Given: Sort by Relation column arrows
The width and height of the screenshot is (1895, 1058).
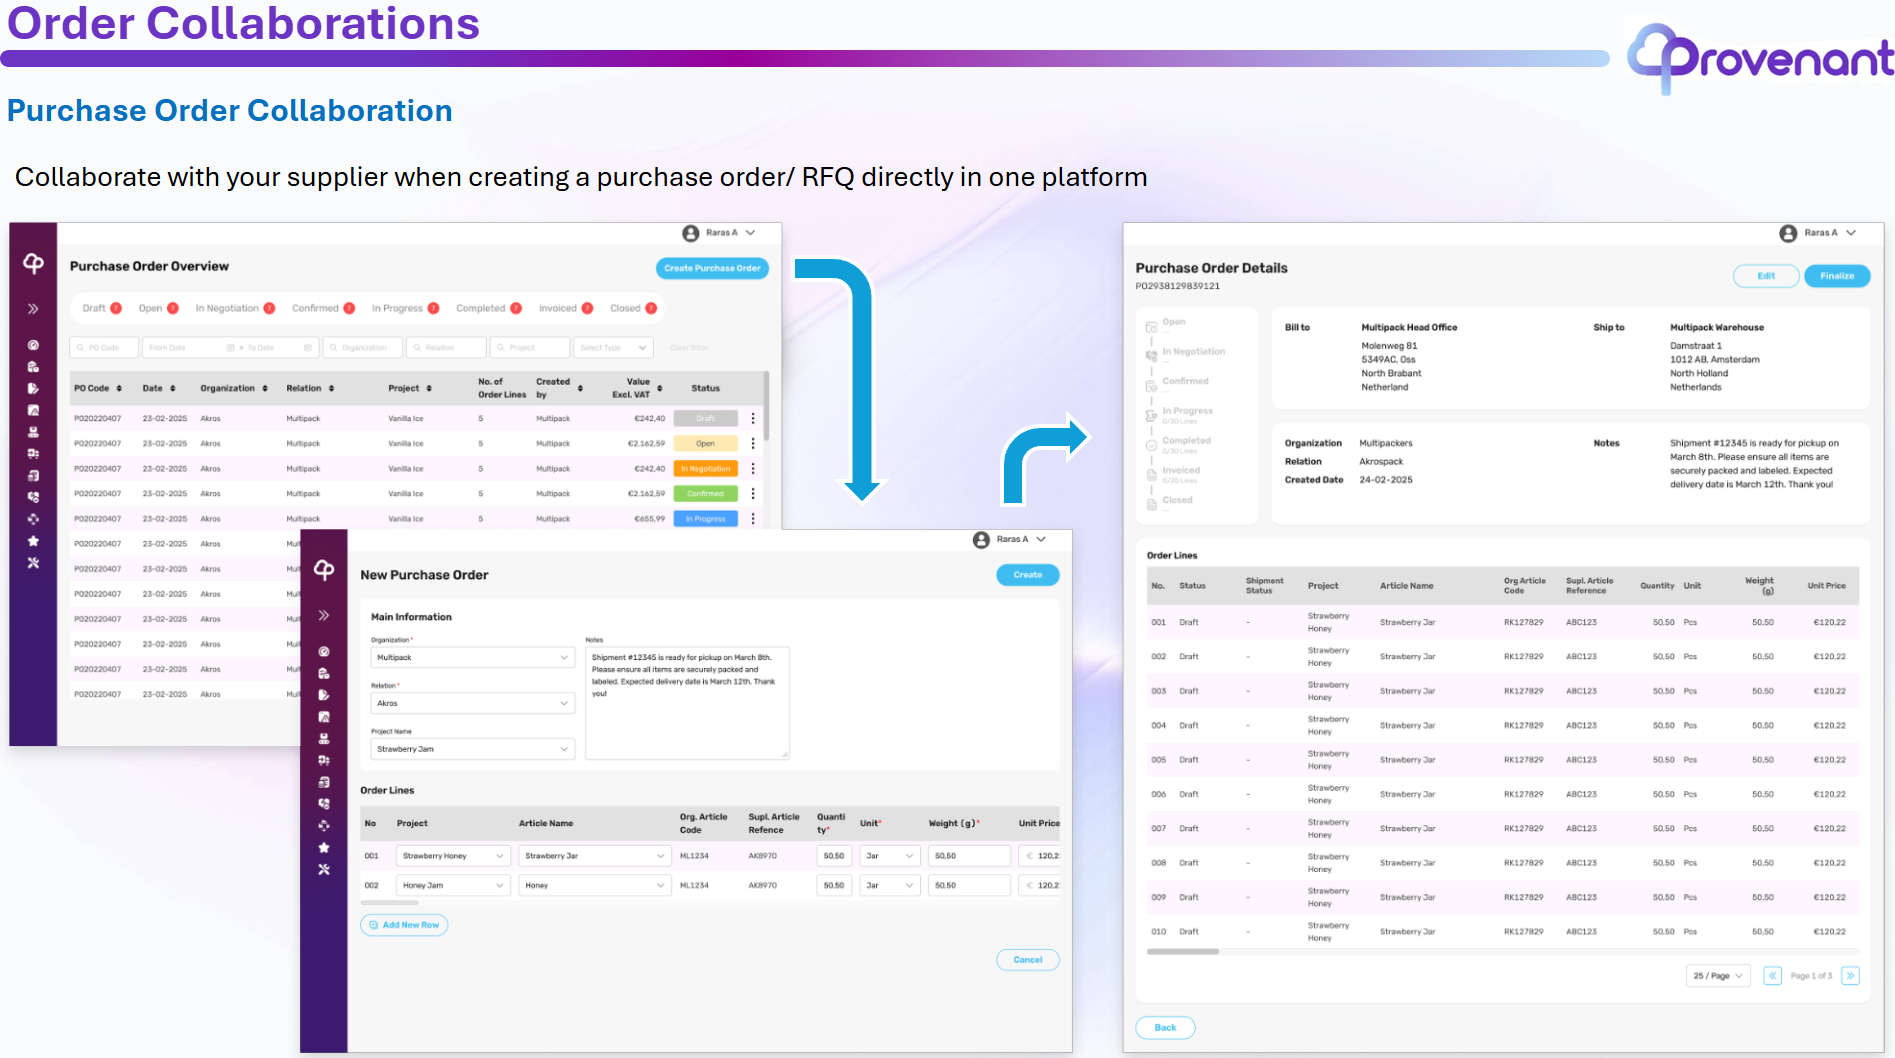Looking at the screenshot, I should tap(331, 388).
